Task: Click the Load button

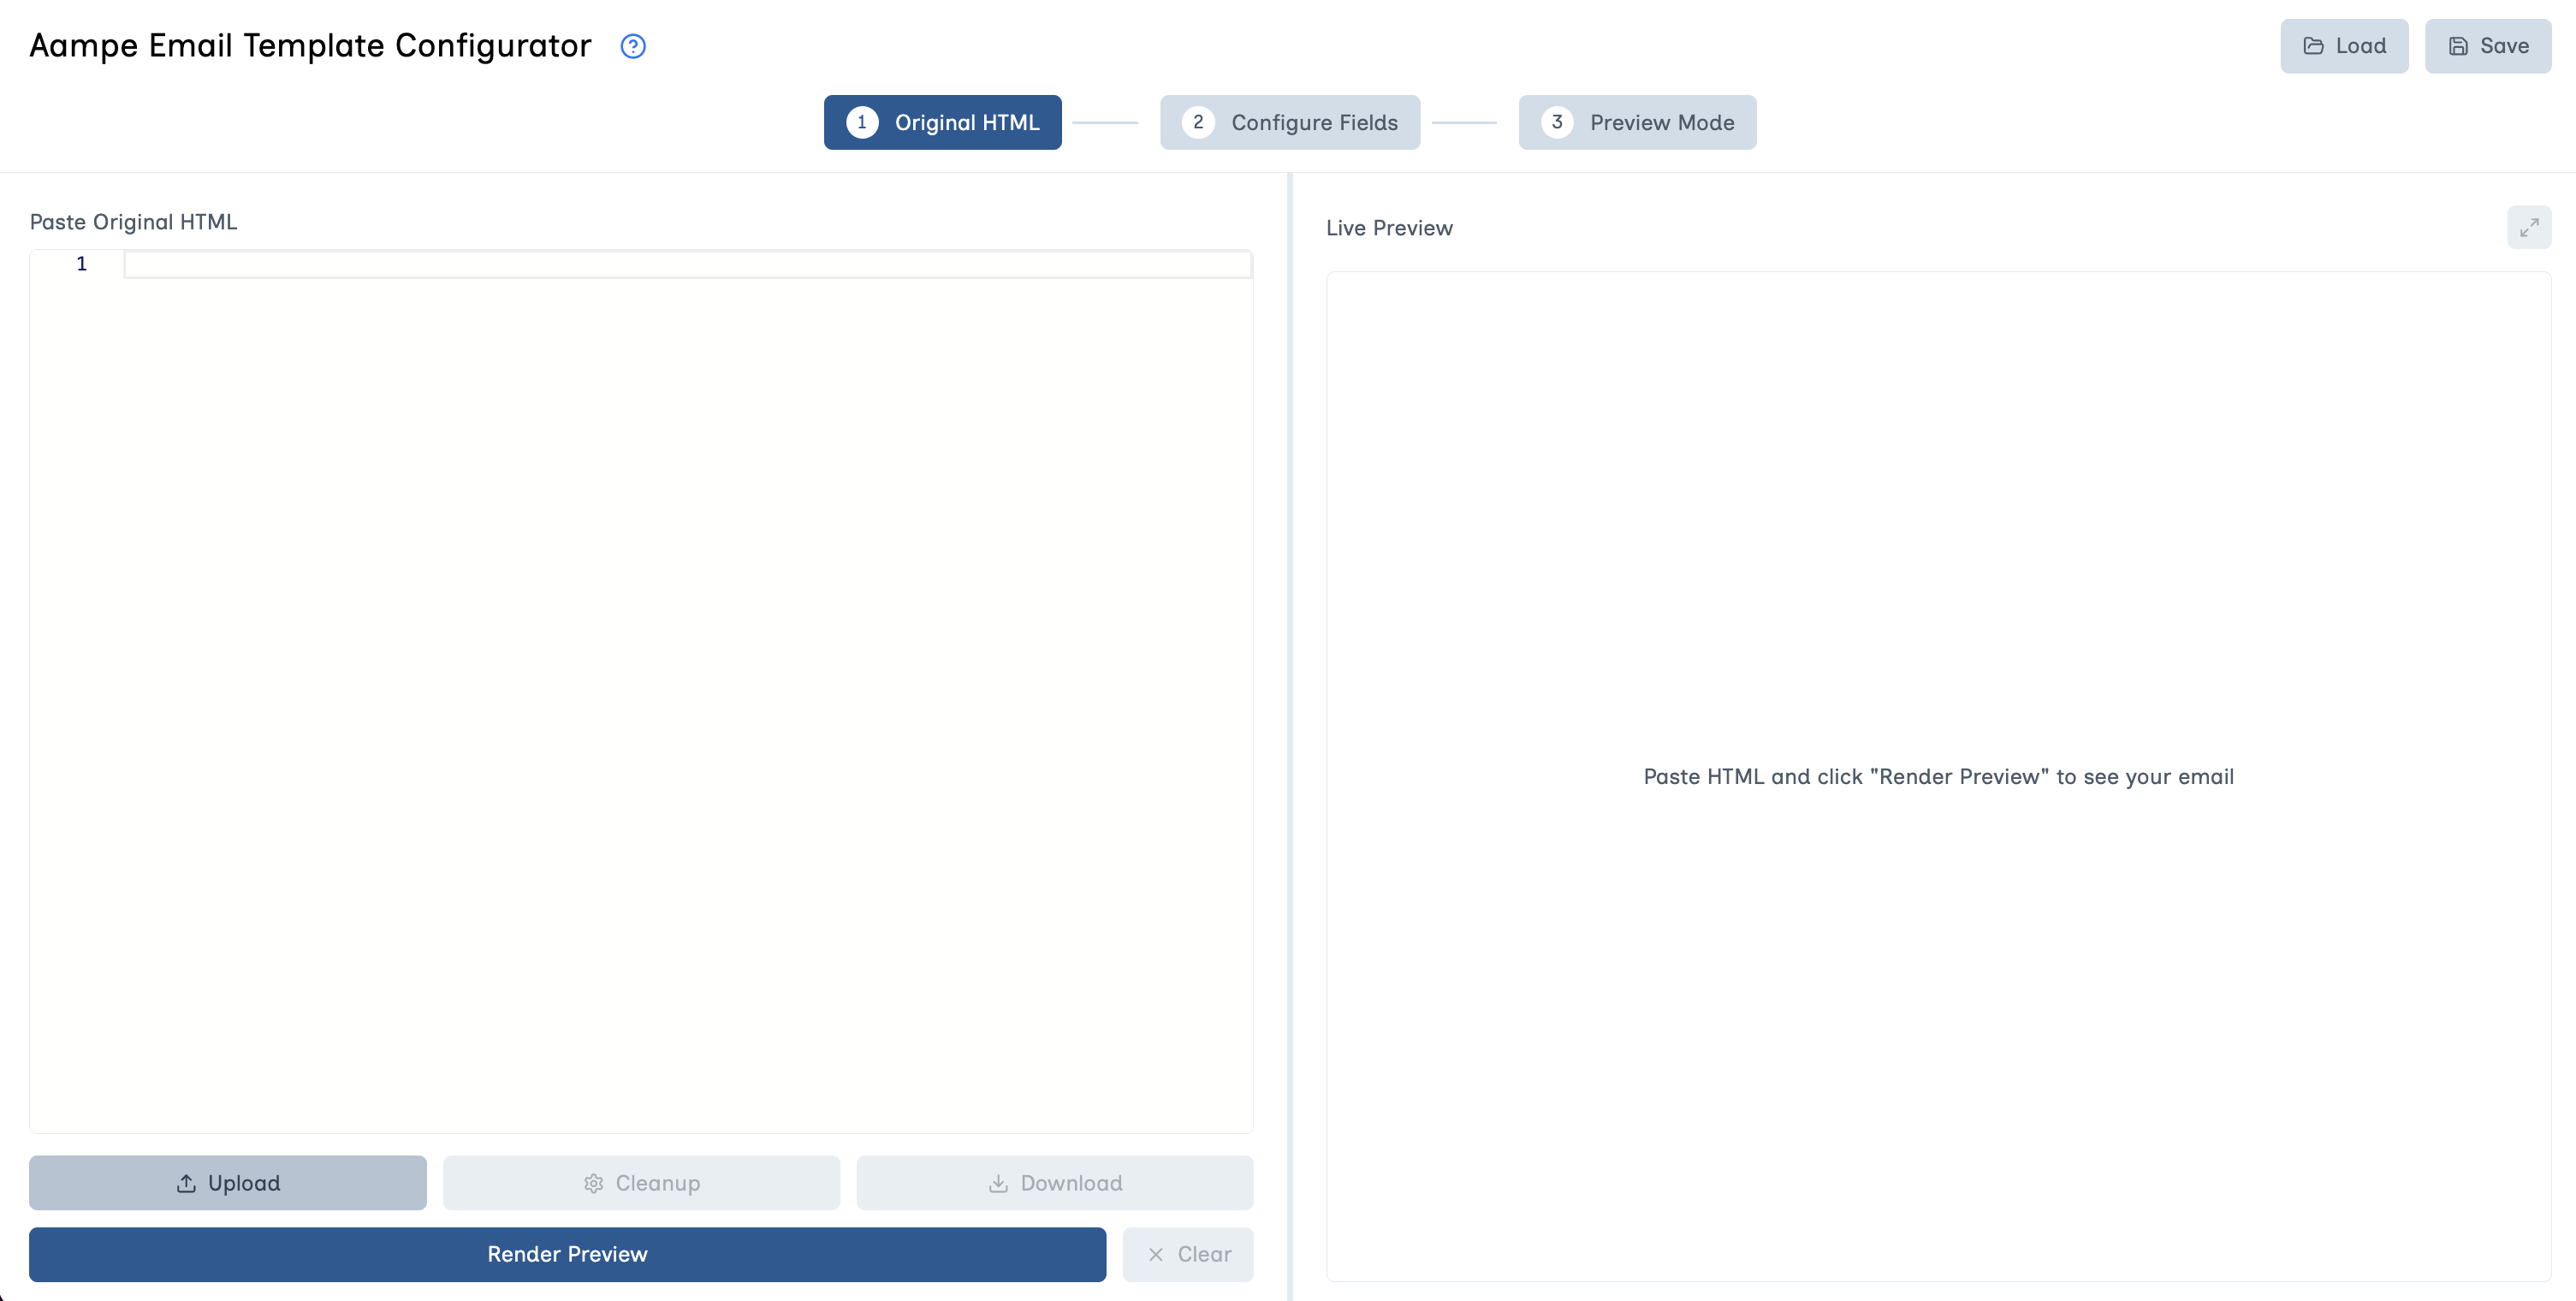Action: coord(2344,45)
